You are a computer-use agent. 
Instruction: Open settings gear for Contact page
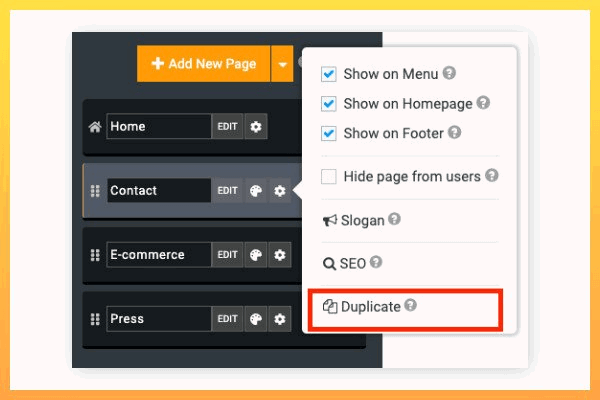[280, 190]
